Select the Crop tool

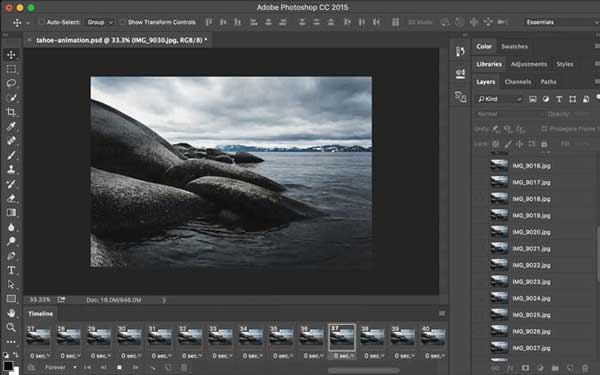[11, 112]
